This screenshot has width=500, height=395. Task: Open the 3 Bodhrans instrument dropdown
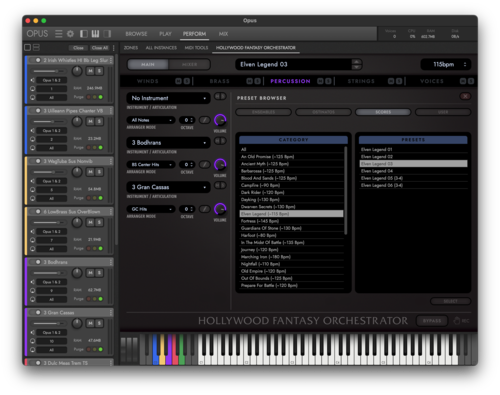click(x=168, y=143)
